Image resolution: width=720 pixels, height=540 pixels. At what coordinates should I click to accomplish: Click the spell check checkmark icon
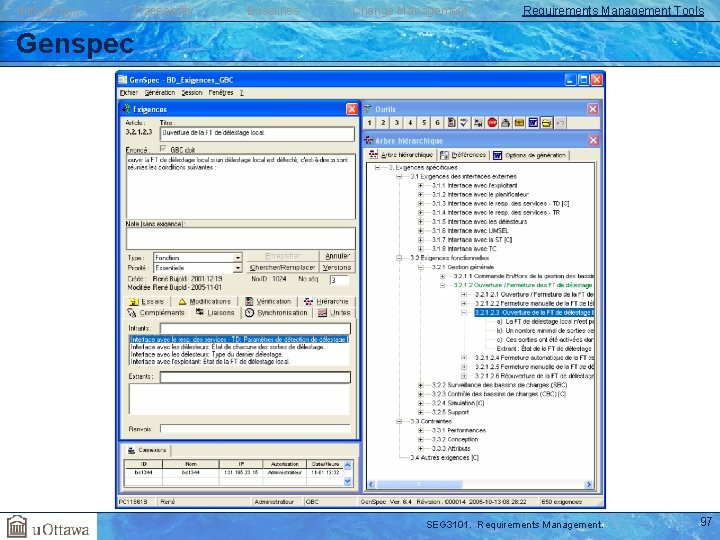[464, 123]
